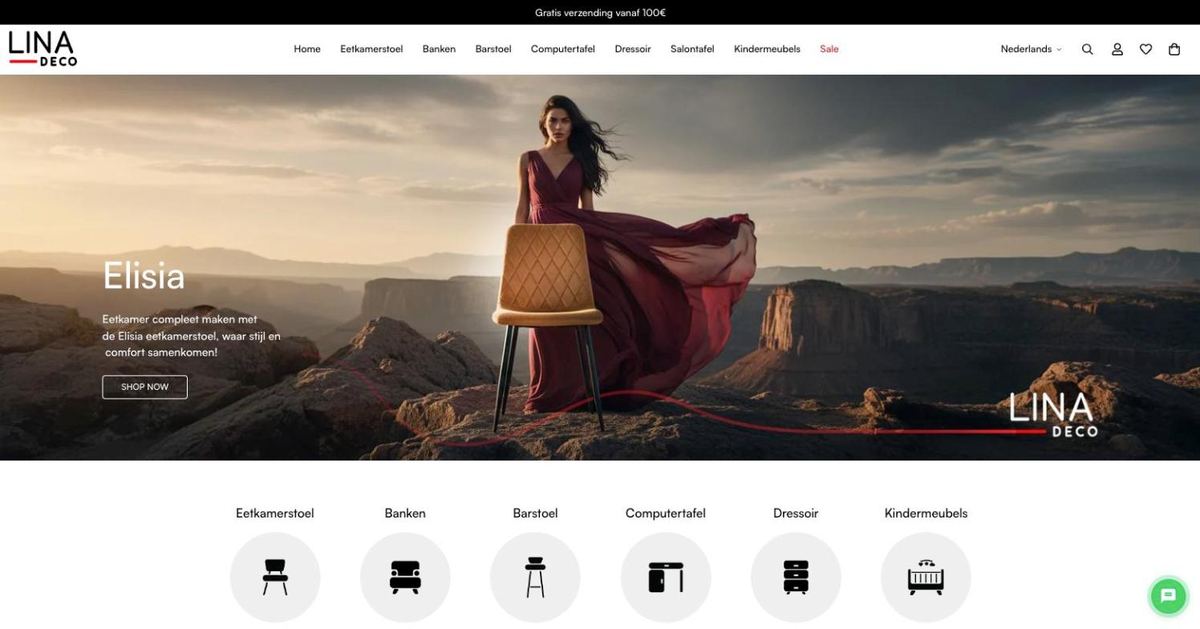Click the 'Gratis verzending vanaf 100€' announcement
The width and height of the screenshot is (1200, 629).
(x=600, y=13)
